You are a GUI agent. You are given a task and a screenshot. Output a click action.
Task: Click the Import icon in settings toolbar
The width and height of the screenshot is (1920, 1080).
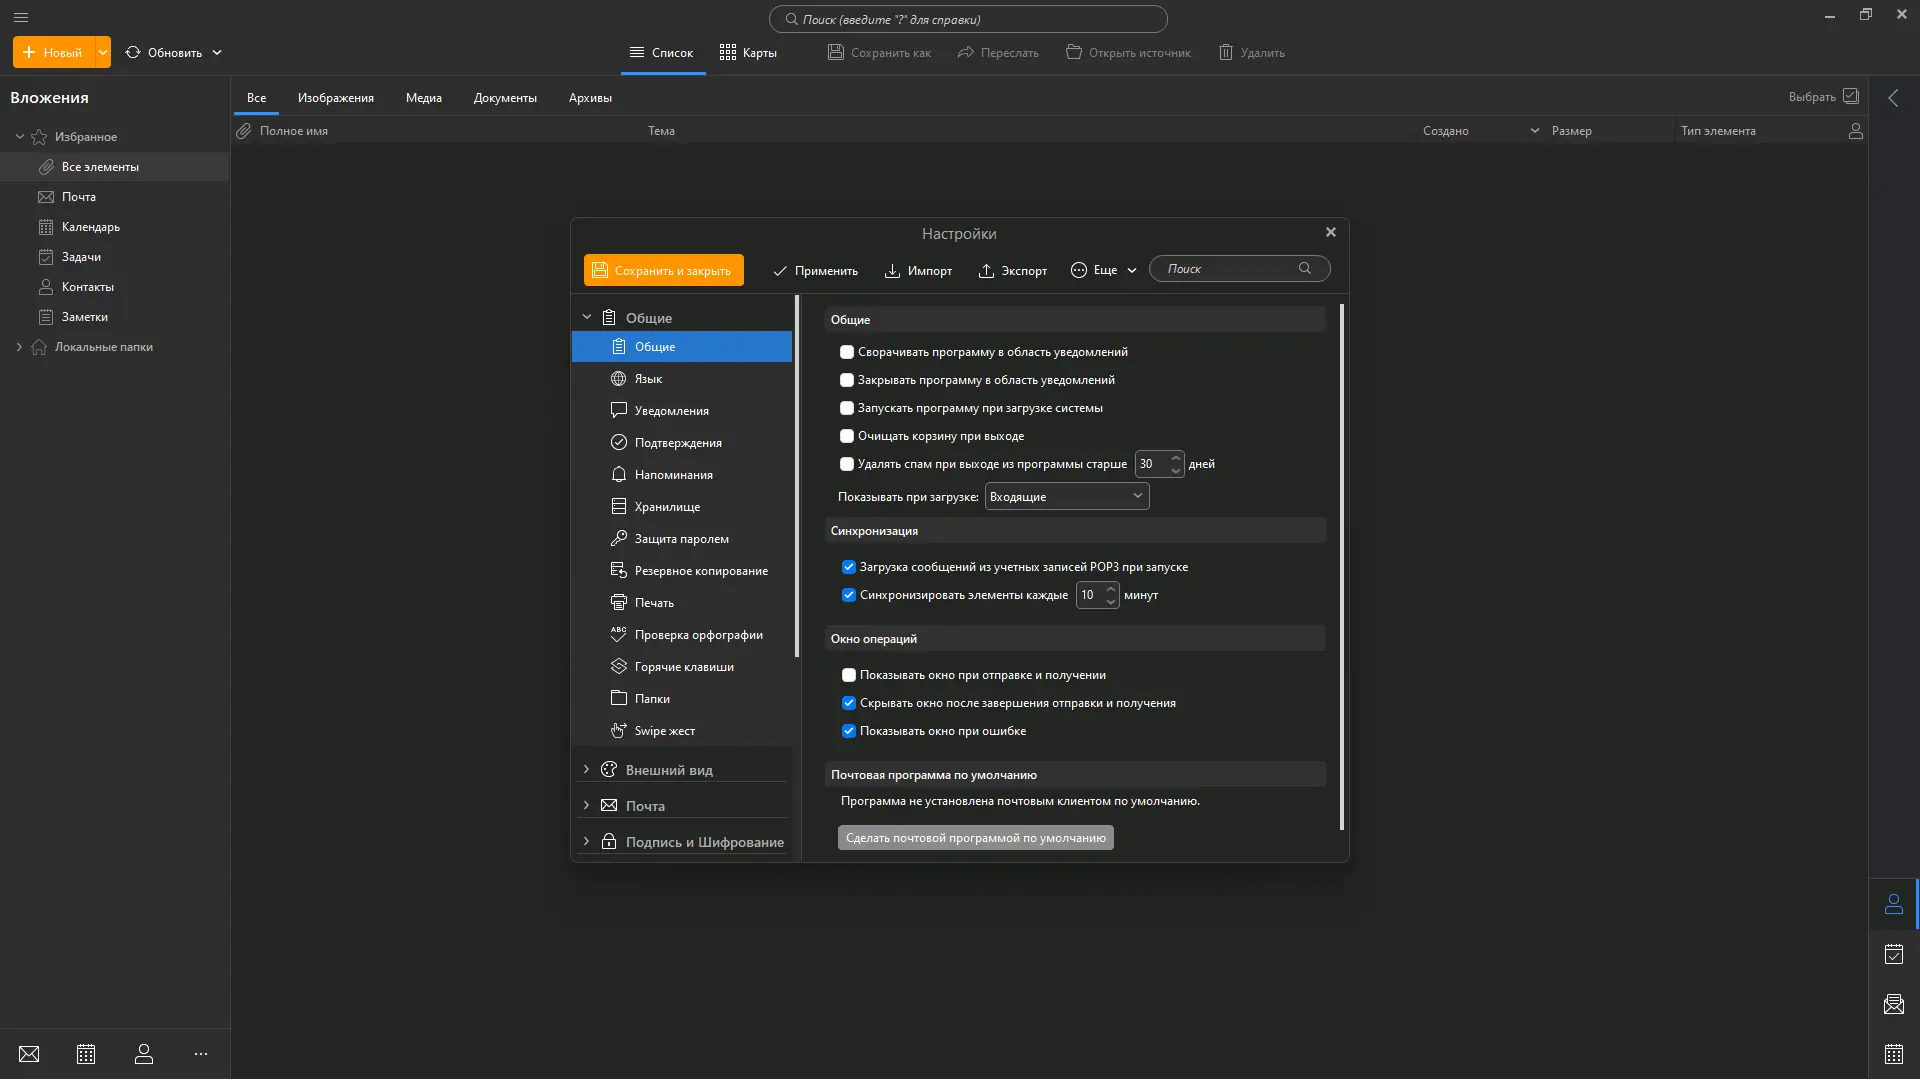[x=892, y=271]
